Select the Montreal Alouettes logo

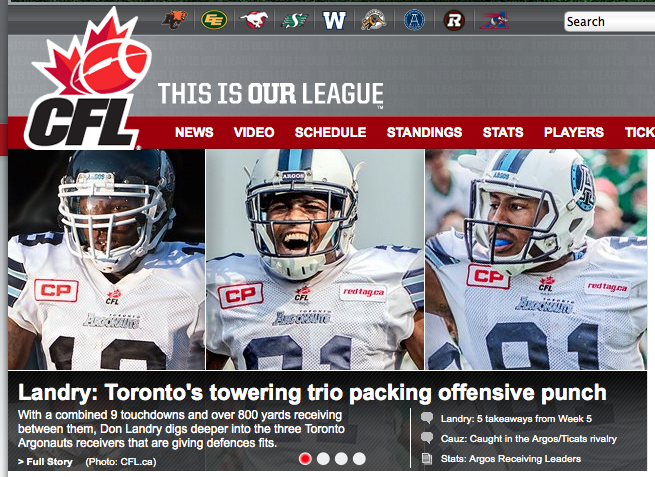tap(494, 20)
